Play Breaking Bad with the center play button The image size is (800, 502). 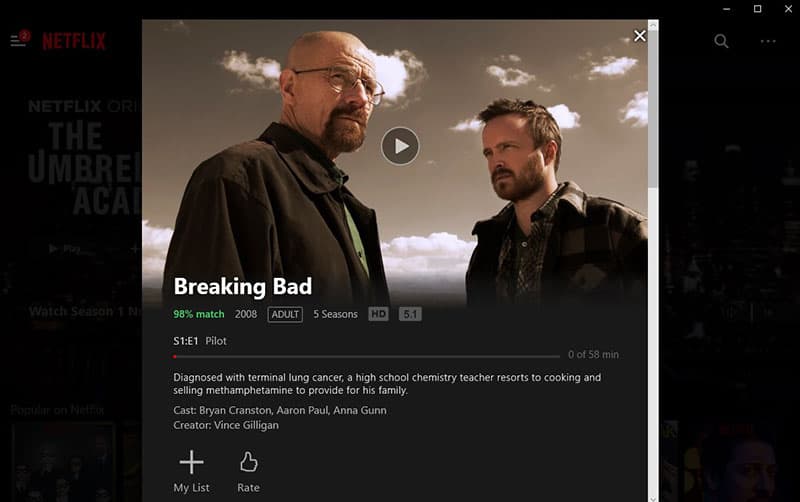pos(400,146)
